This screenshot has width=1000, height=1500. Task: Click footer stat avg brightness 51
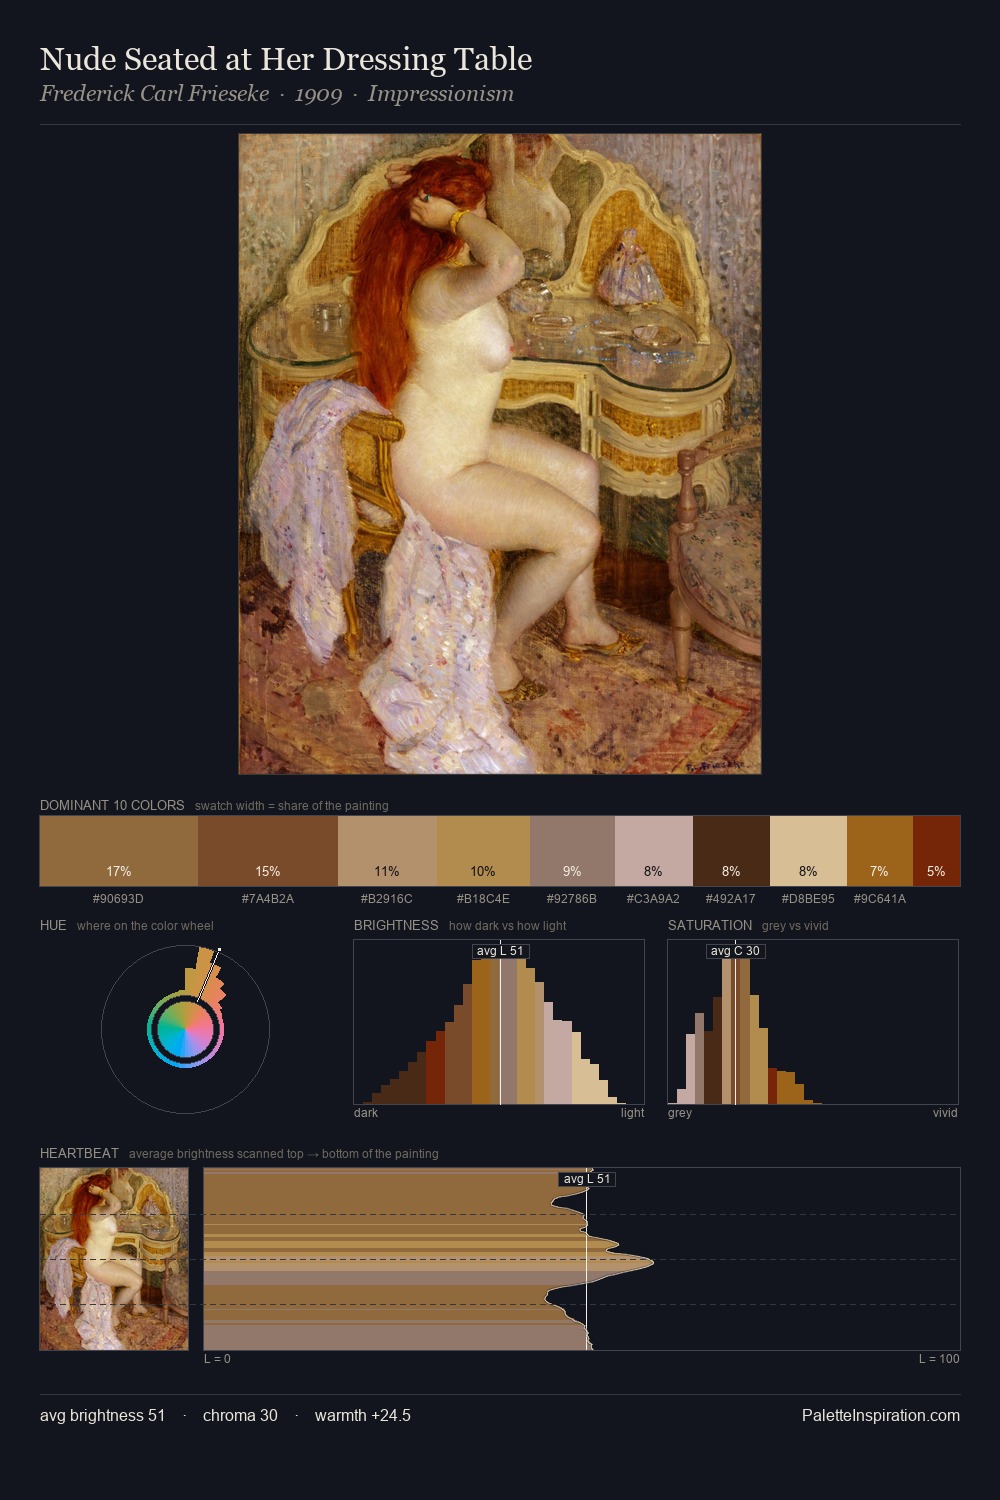pos(102,1415)
